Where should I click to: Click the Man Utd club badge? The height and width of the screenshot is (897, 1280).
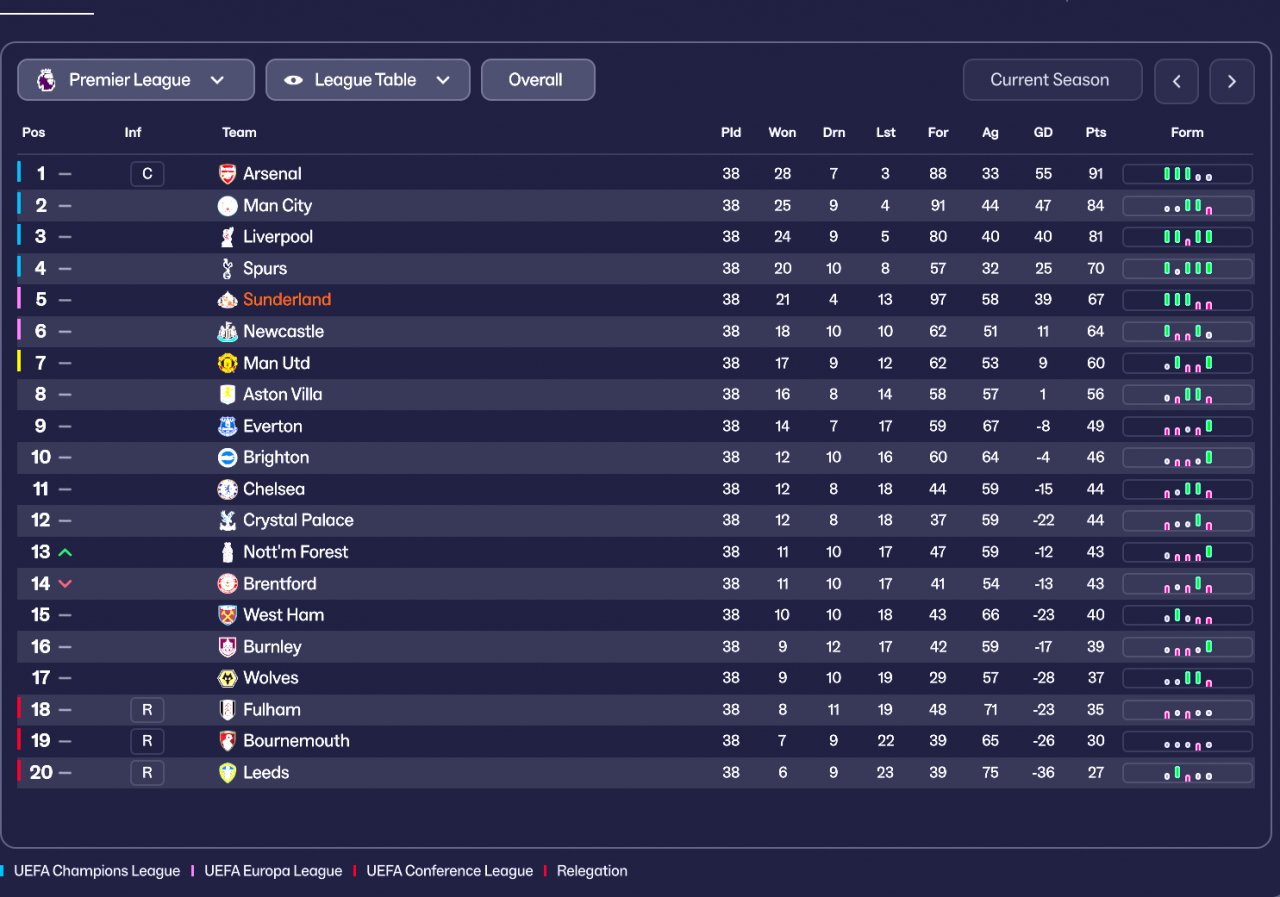(x=228, y=363)
